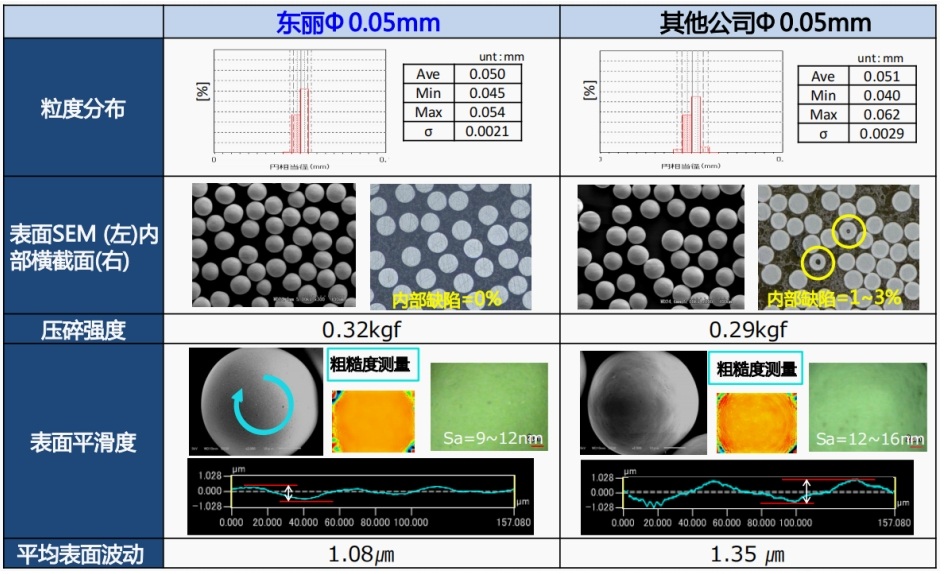This screenshot has width=946, height=574.
Task: Click the Toray Max value 0.054
Action: (x=487, y=112)
